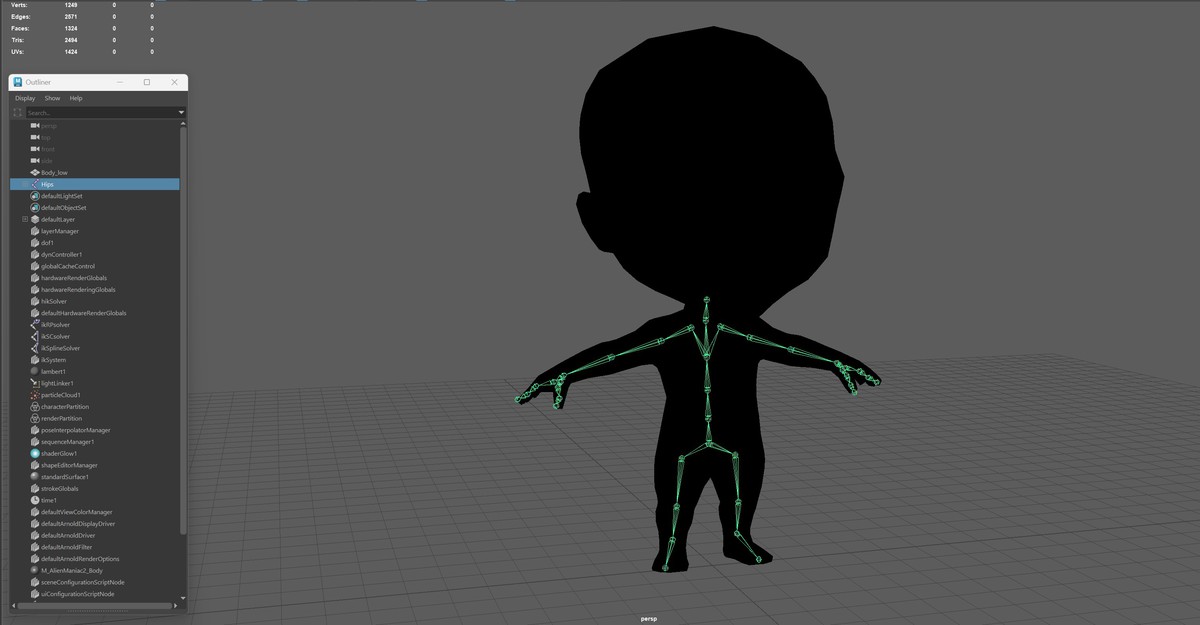Click the time1 clock icon
The height and width of the screenshot is (625, 1200).
[35, 500]
